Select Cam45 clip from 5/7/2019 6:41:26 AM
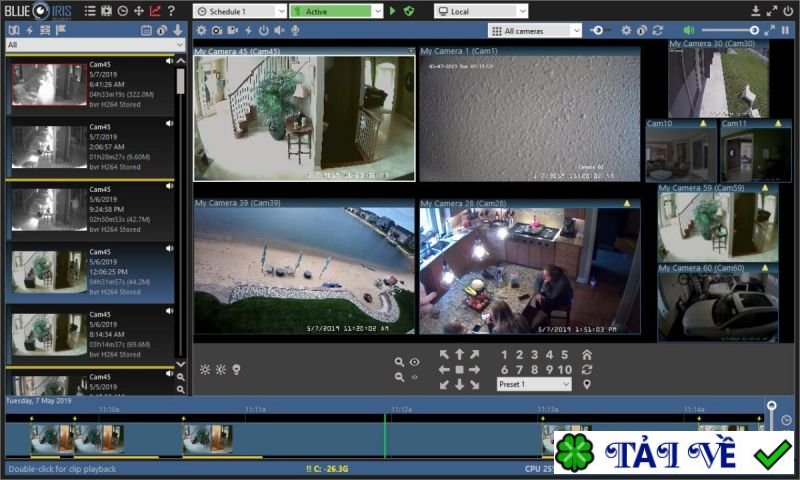 click(x=90, y=84)
